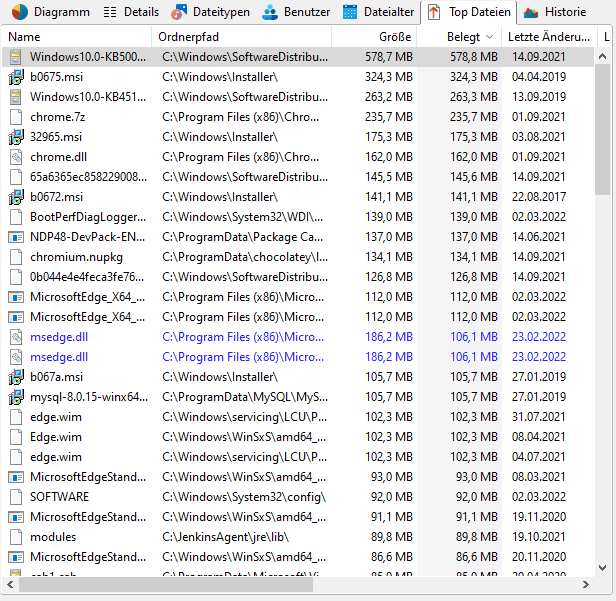
Task: Select the b0675.msi file name
Action: pos(57,77)
